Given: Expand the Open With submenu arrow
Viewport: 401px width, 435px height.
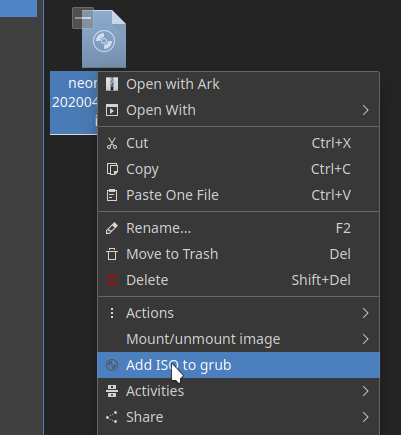Looking at the screenshot, I should [x=365, y=110].
